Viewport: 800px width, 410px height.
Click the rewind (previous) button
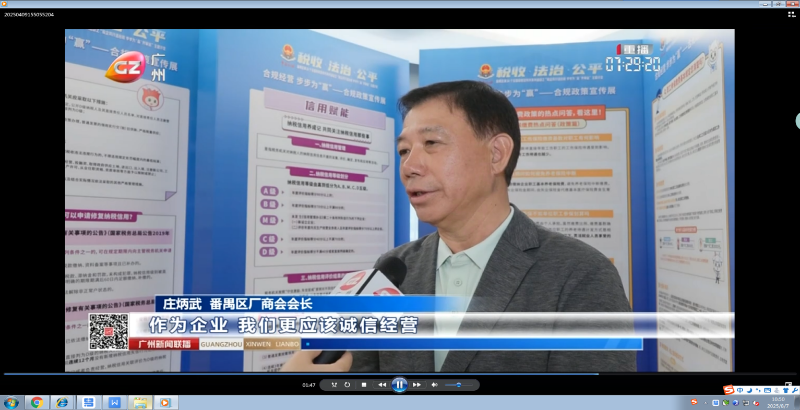pyautogui.click(x=382, y=384)
